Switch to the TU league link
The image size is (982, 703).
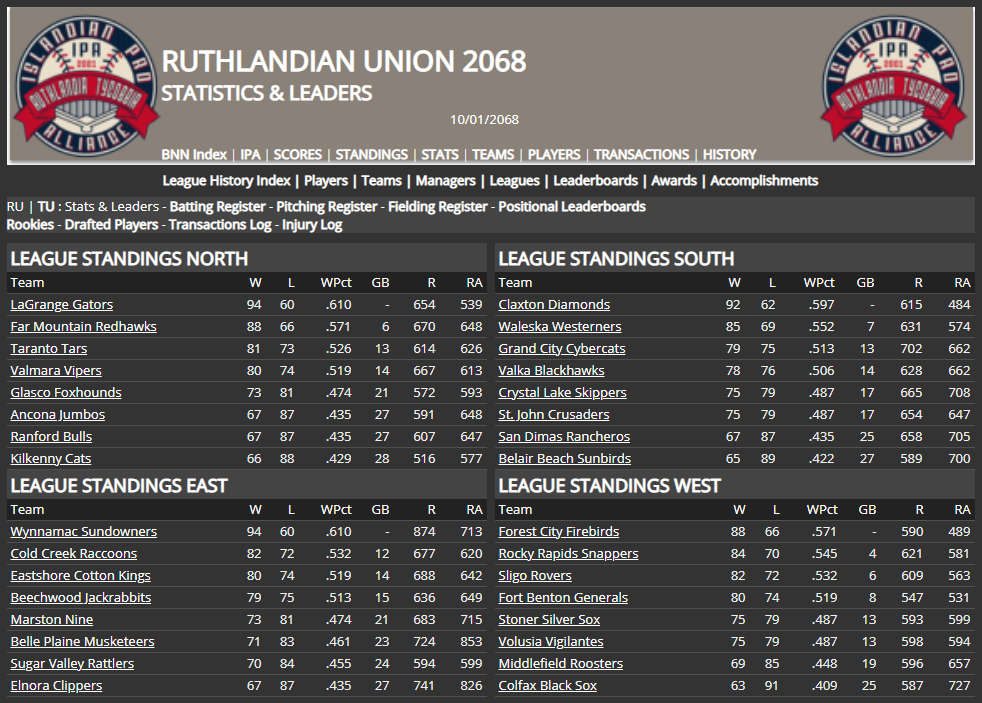[46, 207]
